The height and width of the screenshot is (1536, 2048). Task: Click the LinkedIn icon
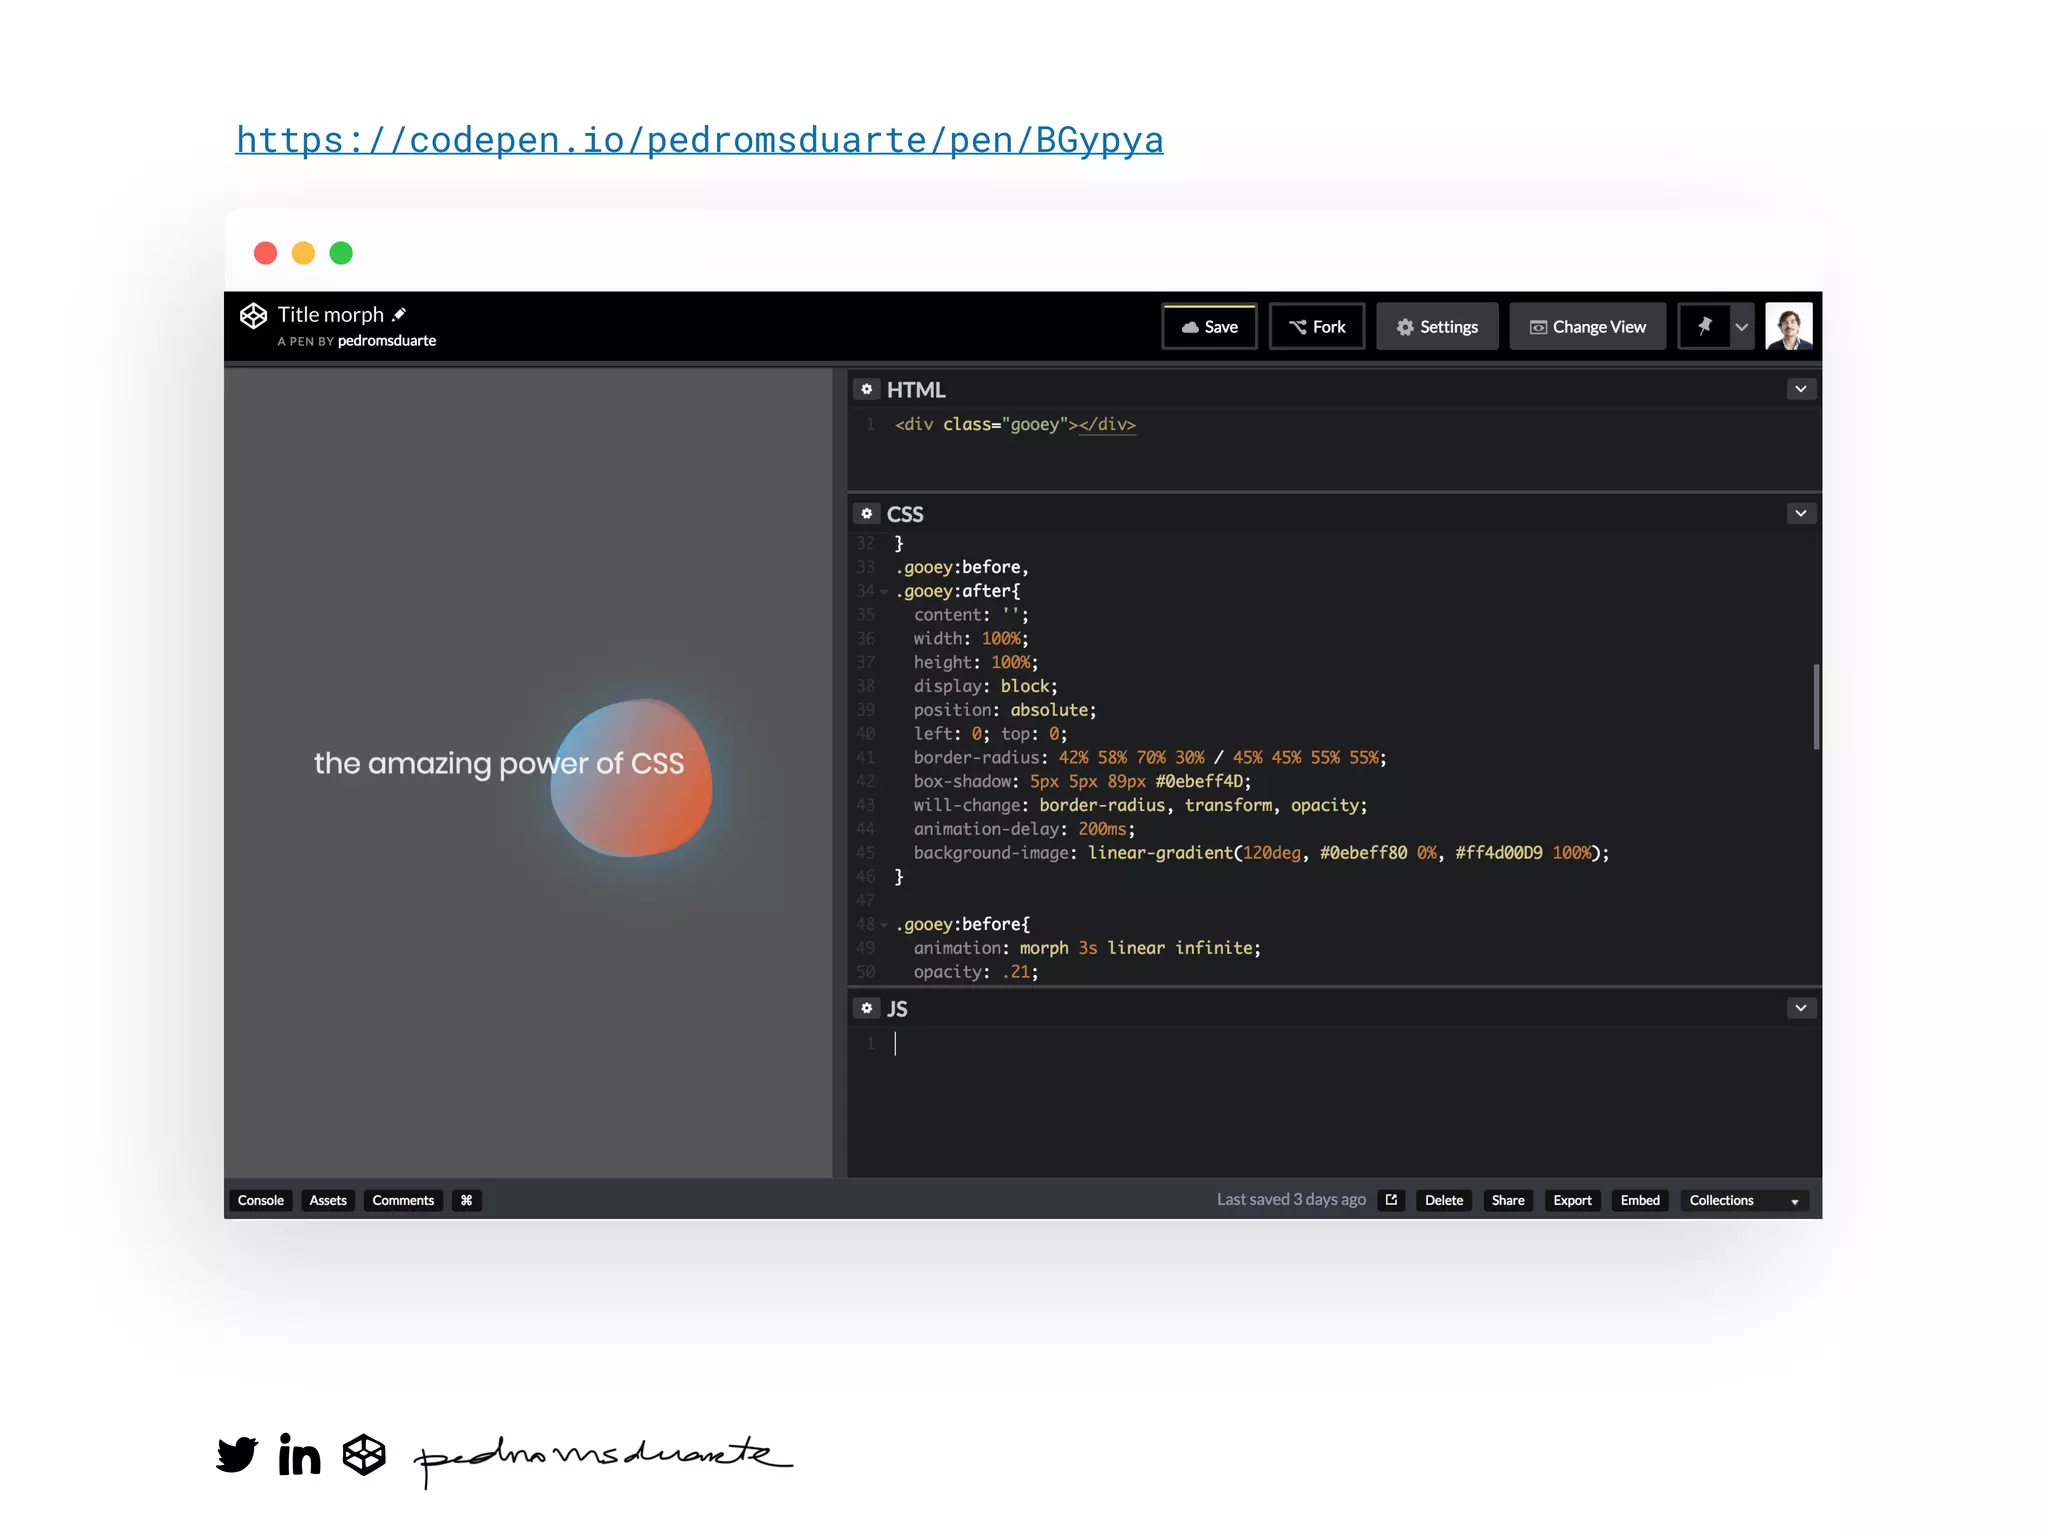point(299,1454)
